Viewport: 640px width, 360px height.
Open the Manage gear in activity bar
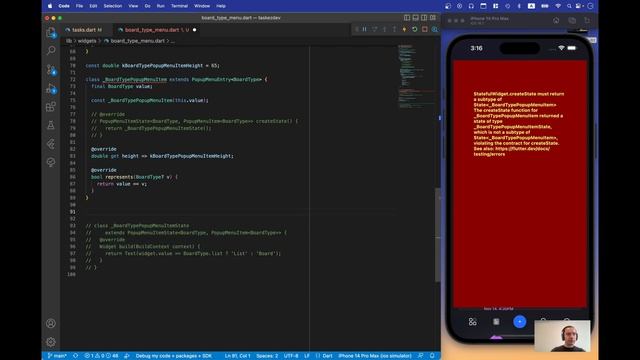(51, 342)
